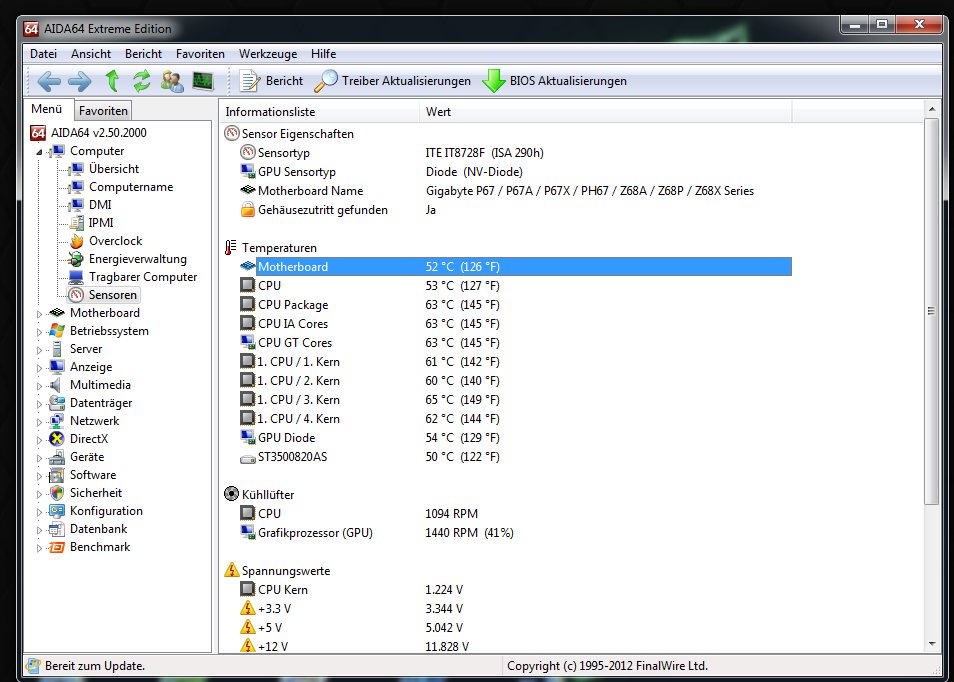
Task: Click the update status icon in status bar
Action: [x=34, y=666]
